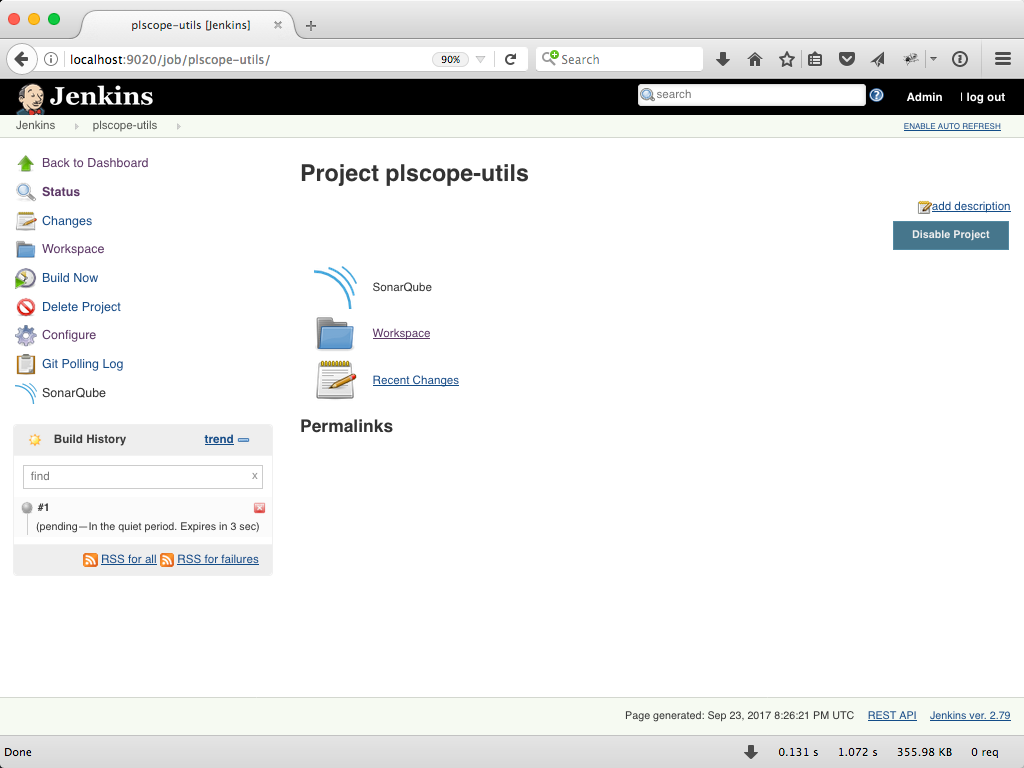The width and height of the screenshot is (1024, 768).
Task: Open Firefox downloads arrow icon in toolbar
Action: tap(722, 59)
